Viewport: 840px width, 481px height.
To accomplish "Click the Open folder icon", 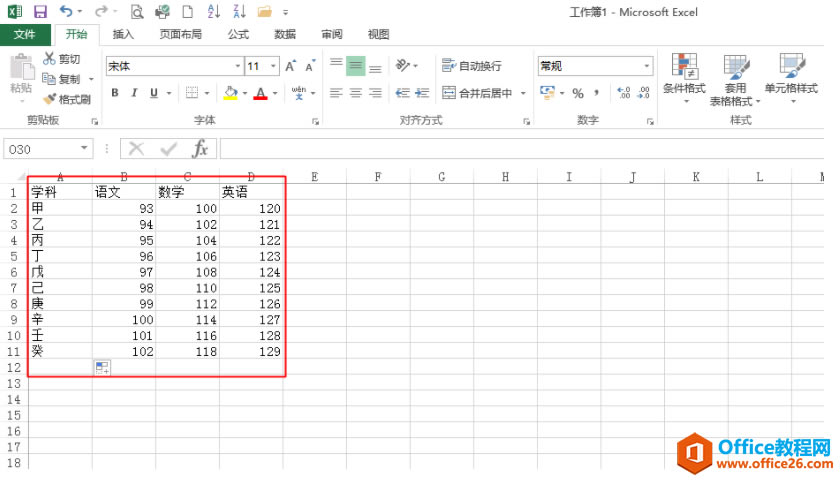I will [265, 11].
